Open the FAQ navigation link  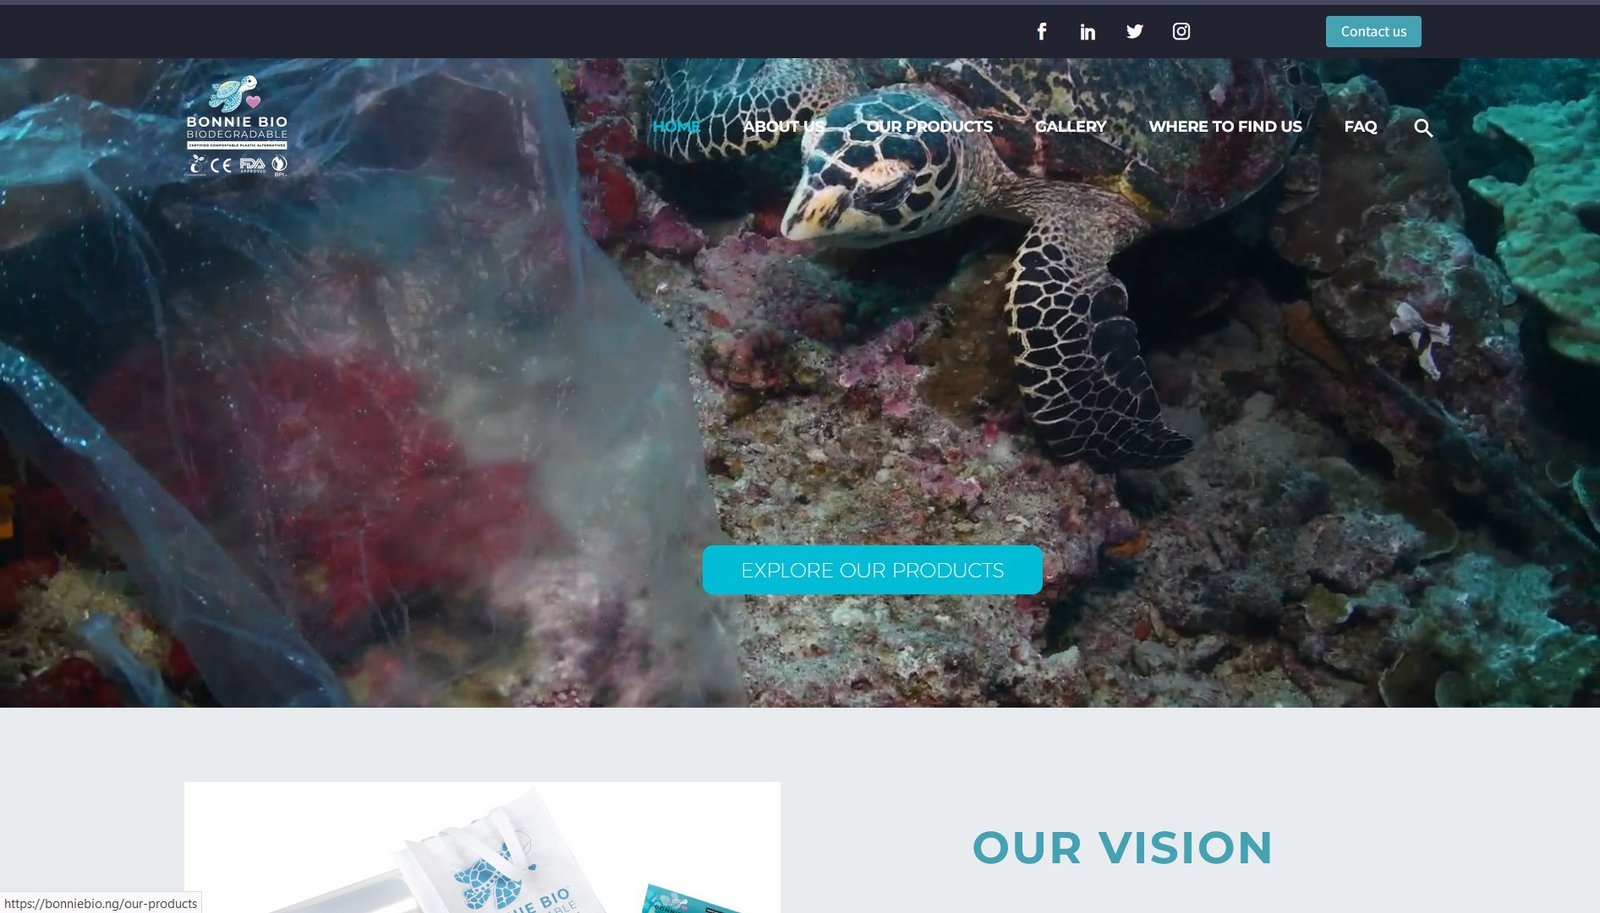(1360, 126)
